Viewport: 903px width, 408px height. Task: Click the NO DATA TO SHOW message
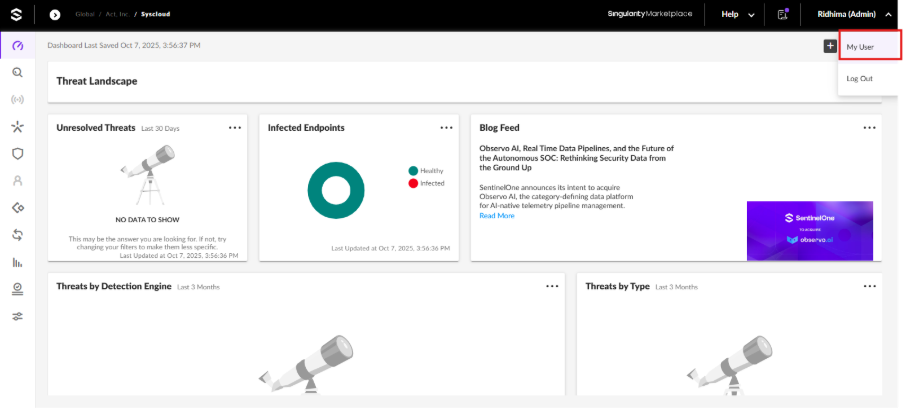click(x=147, y=220)
